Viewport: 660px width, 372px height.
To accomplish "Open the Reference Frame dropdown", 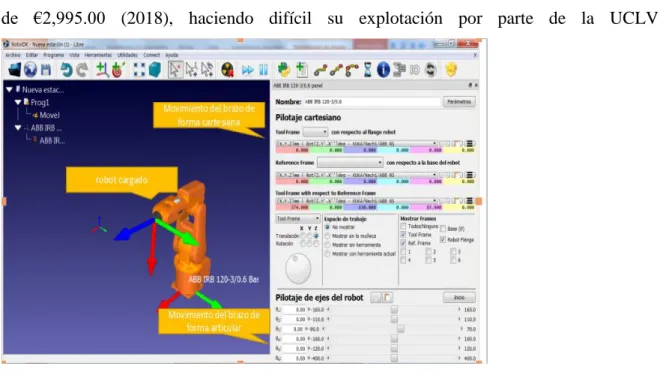I will 350,162.
